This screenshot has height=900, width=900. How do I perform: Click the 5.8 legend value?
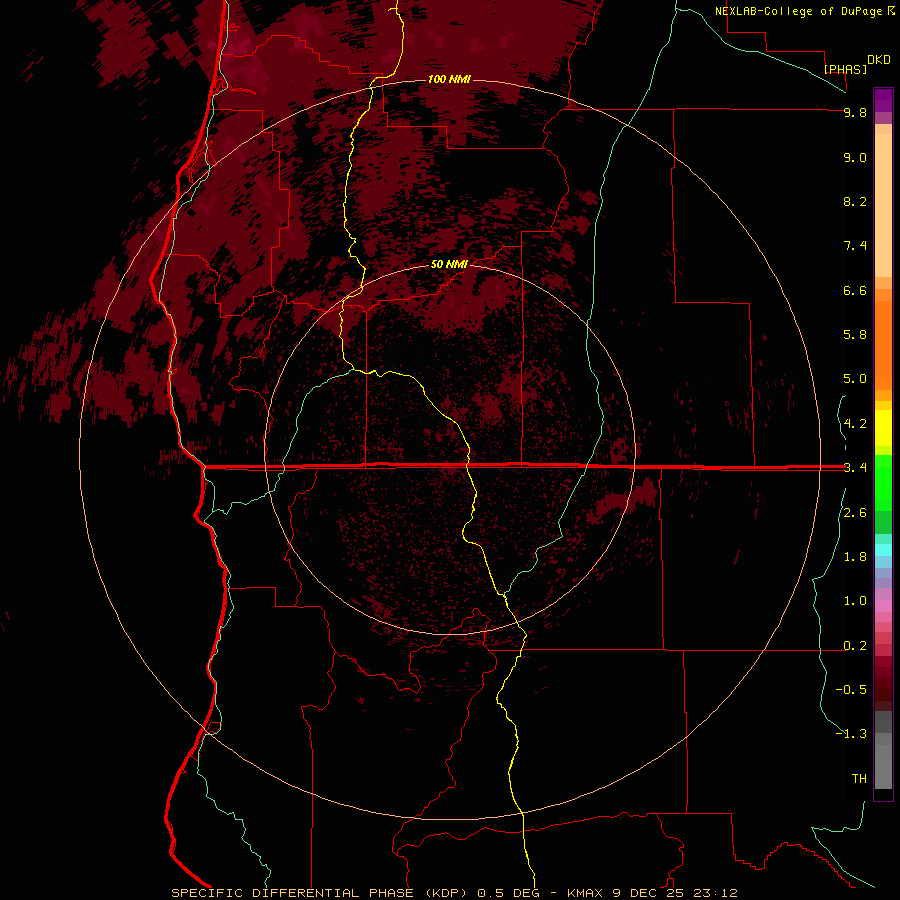pyautogui.click(x=855, y=335)
